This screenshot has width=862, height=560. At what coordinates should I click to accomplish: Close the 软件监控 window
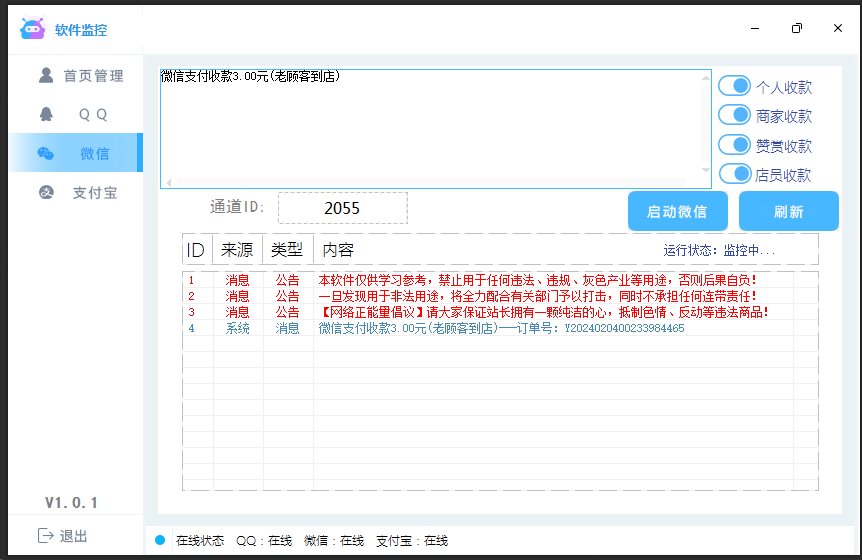[x=838, y=28]
